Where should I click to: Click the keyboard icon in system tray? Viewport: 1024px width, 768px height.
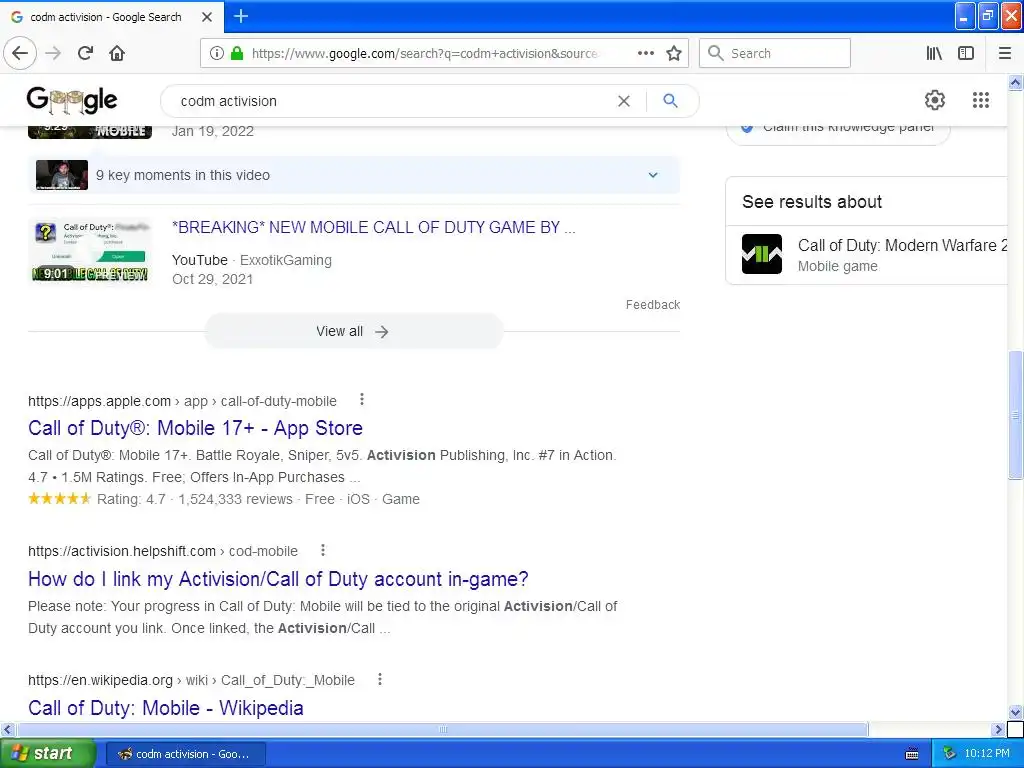912,754
